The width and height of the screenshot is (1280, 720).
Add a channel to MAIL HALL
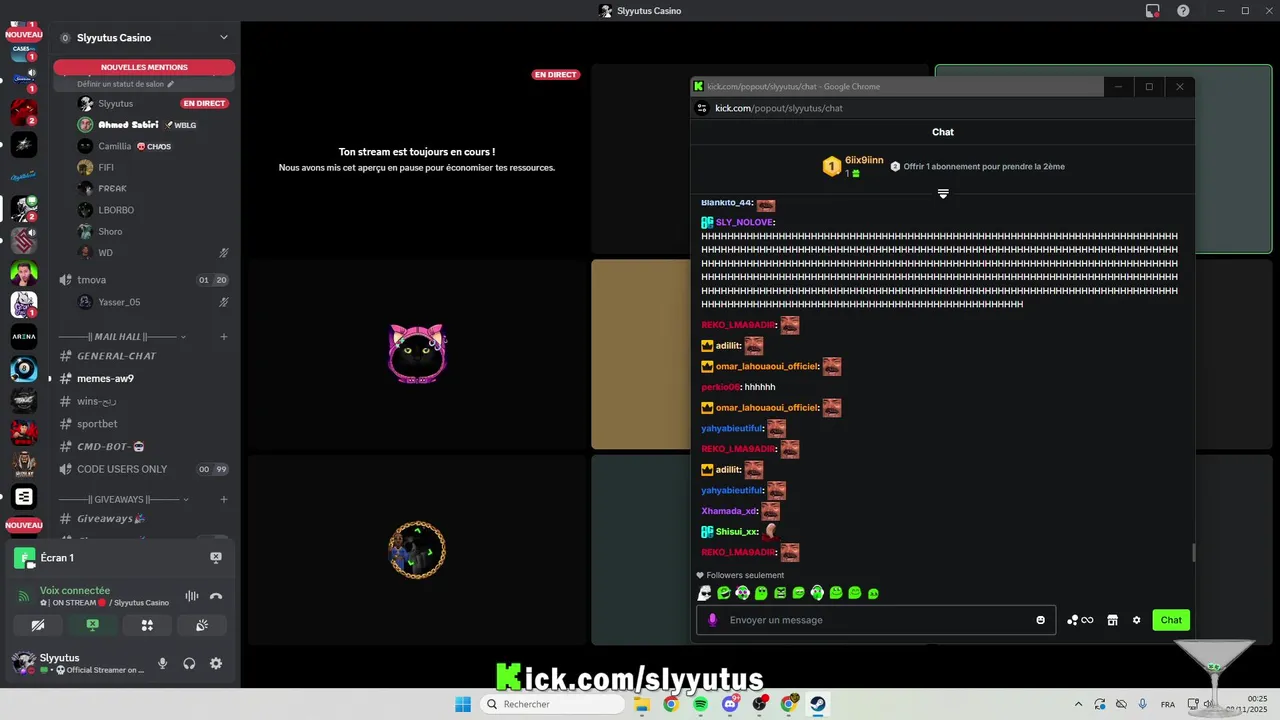click(224, 337)
